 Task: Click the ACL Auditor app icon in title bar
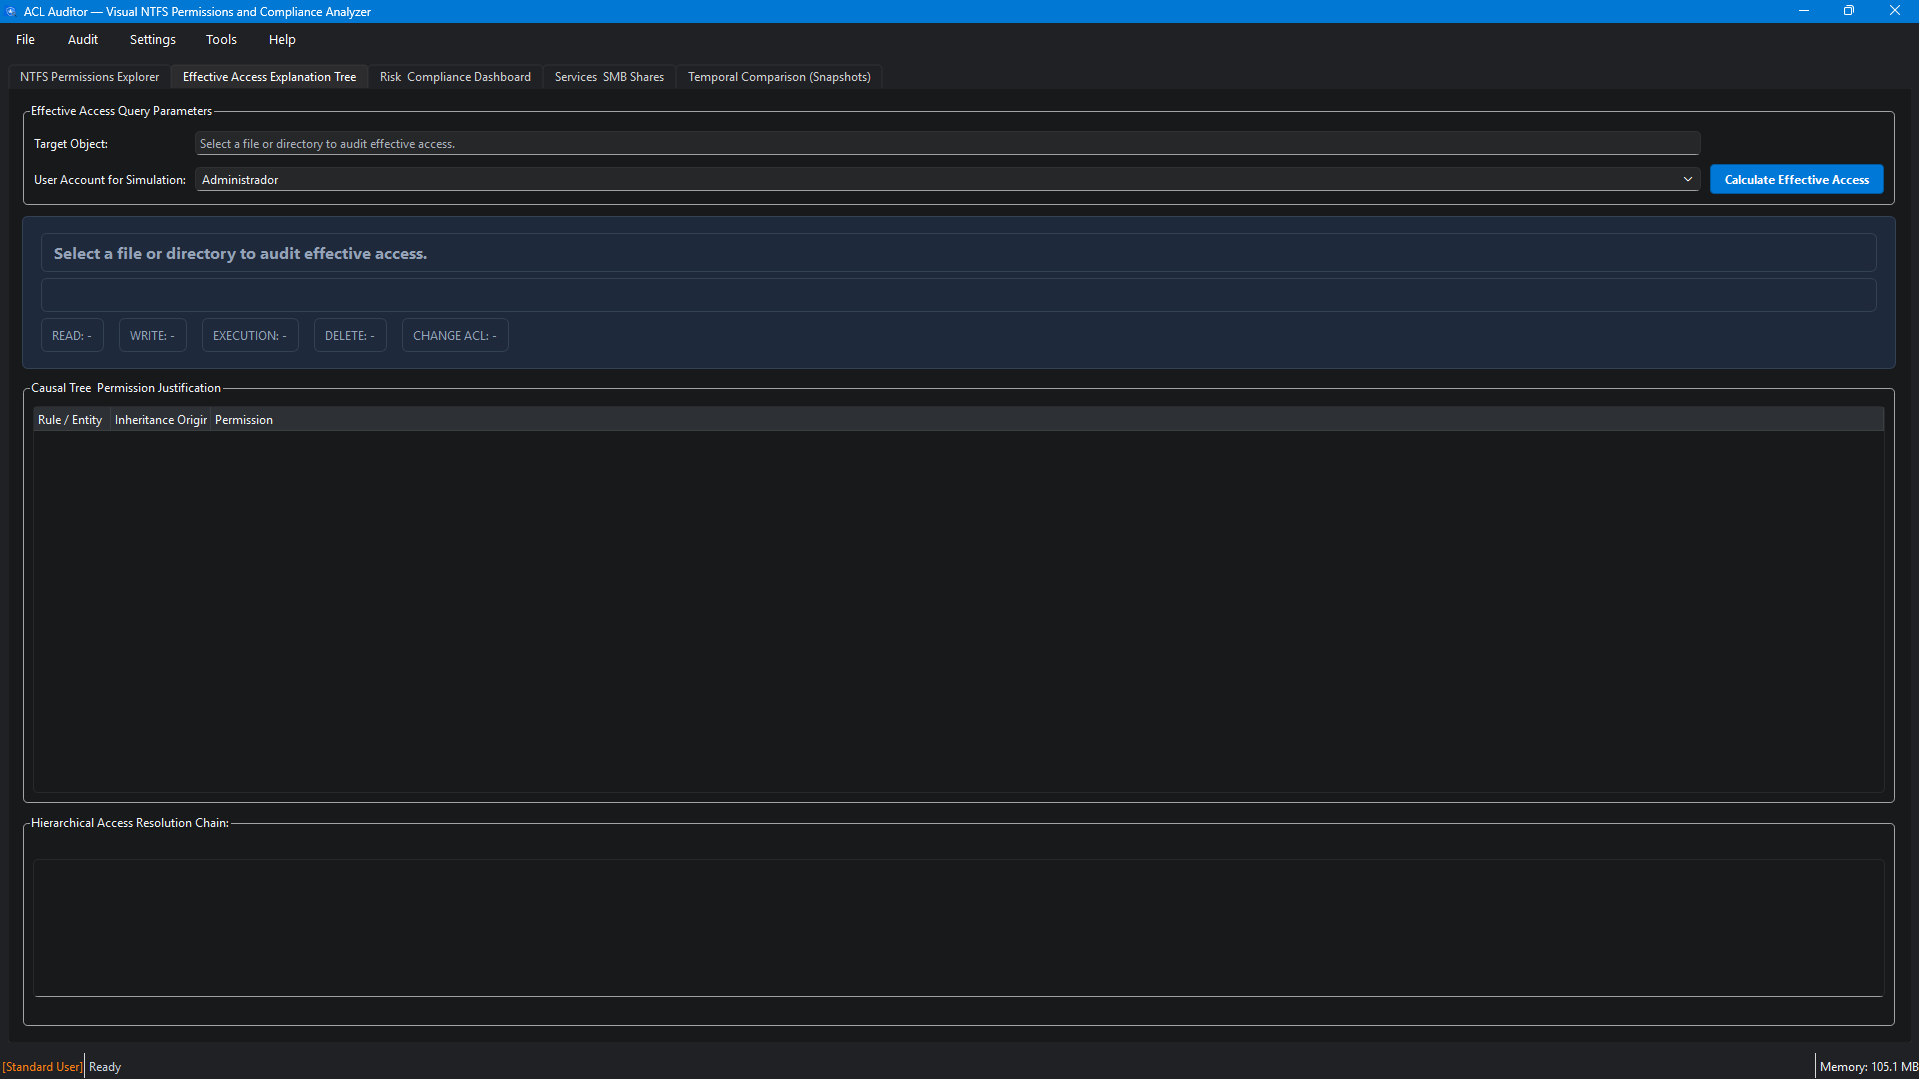tap(11, 11)
